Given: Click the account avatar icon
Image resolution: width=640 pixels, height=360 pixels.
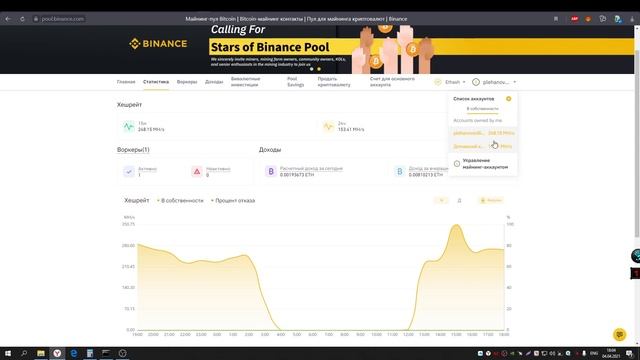Looking at the screenshot, I should pyautogui.click(x=476, y=82).
